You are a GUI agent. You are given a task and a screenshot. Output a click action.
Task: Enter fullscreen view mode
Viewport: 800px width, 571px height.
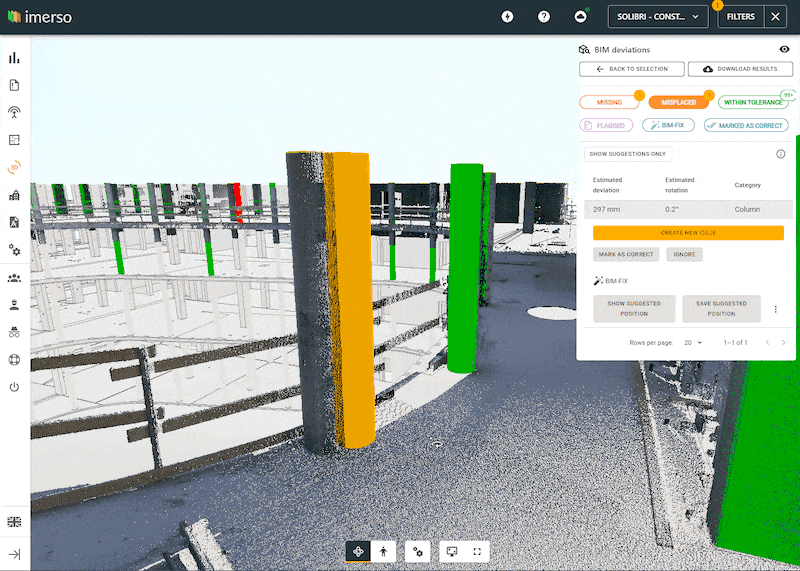pyautogui.click(x=477, y=551)
